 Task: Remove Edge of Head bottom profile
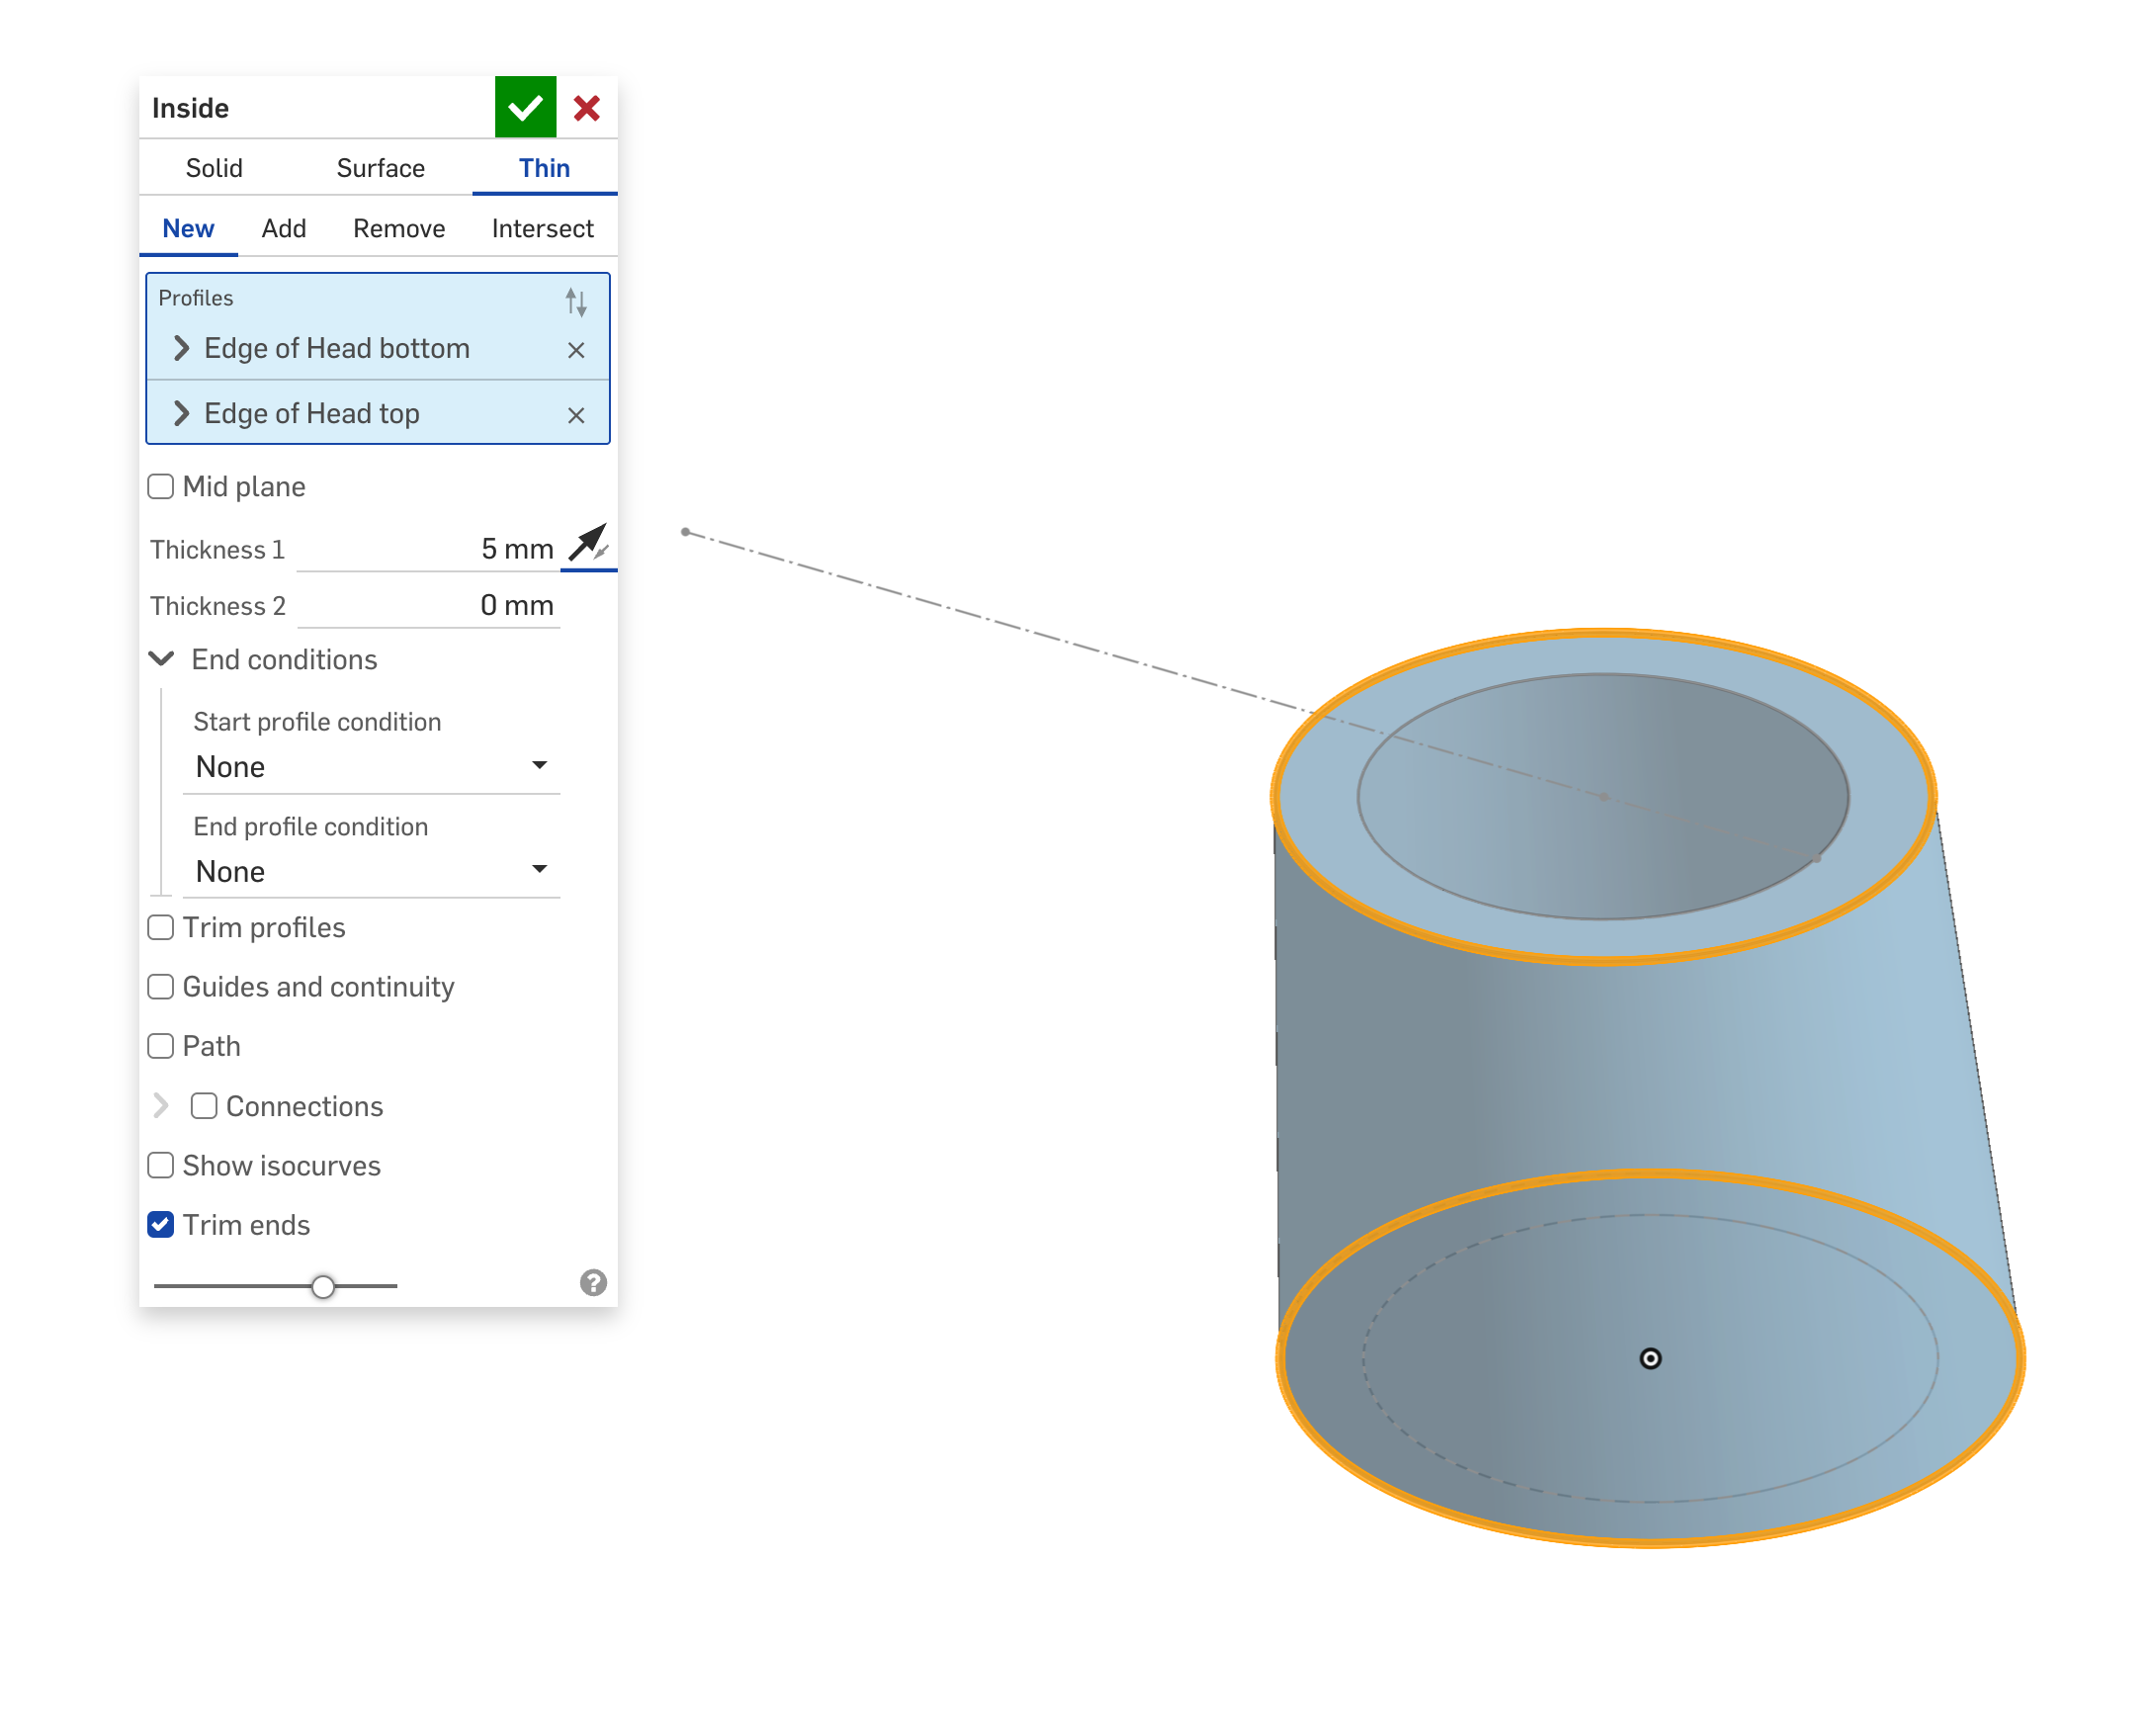[576, 350]
